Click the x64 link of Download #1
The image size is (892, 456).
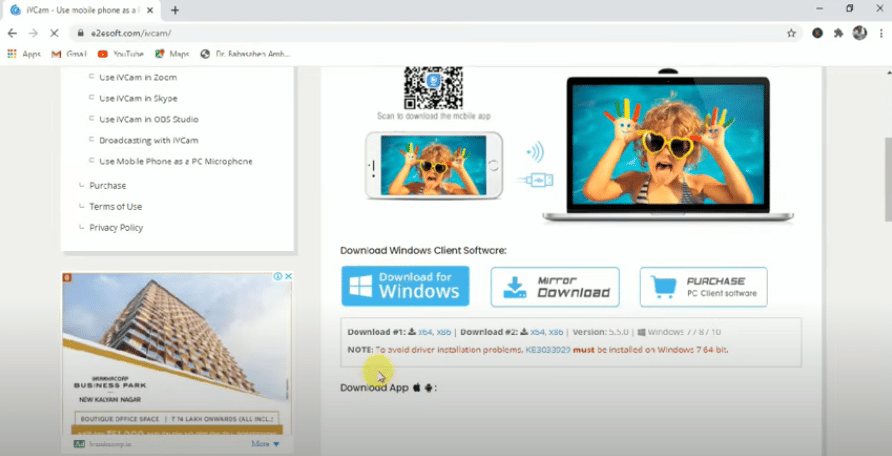tap(425, 332)
